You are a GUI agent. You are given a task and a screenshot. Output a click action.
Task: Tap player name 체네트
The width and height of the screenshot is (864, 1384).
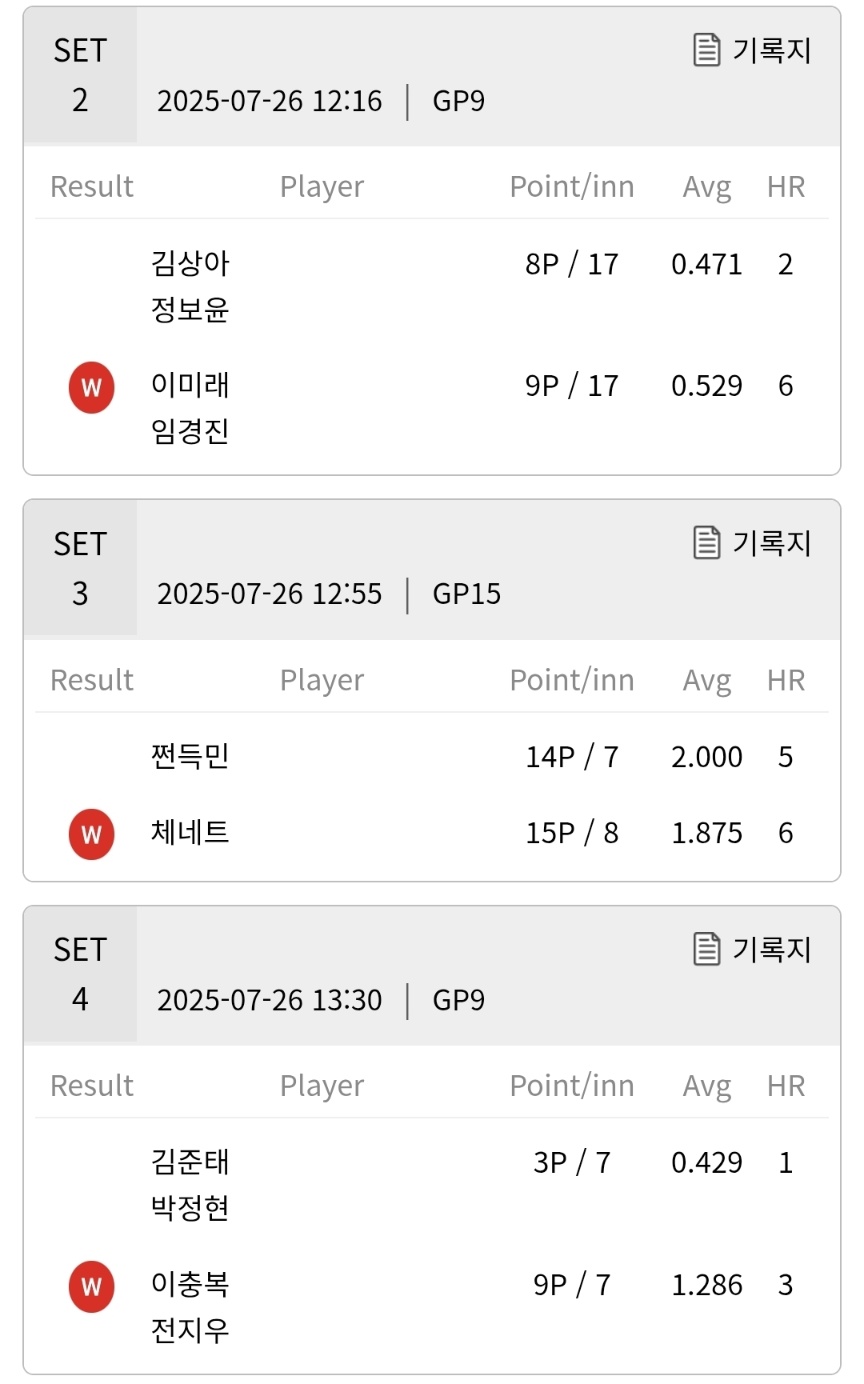(x=190, y=832)
